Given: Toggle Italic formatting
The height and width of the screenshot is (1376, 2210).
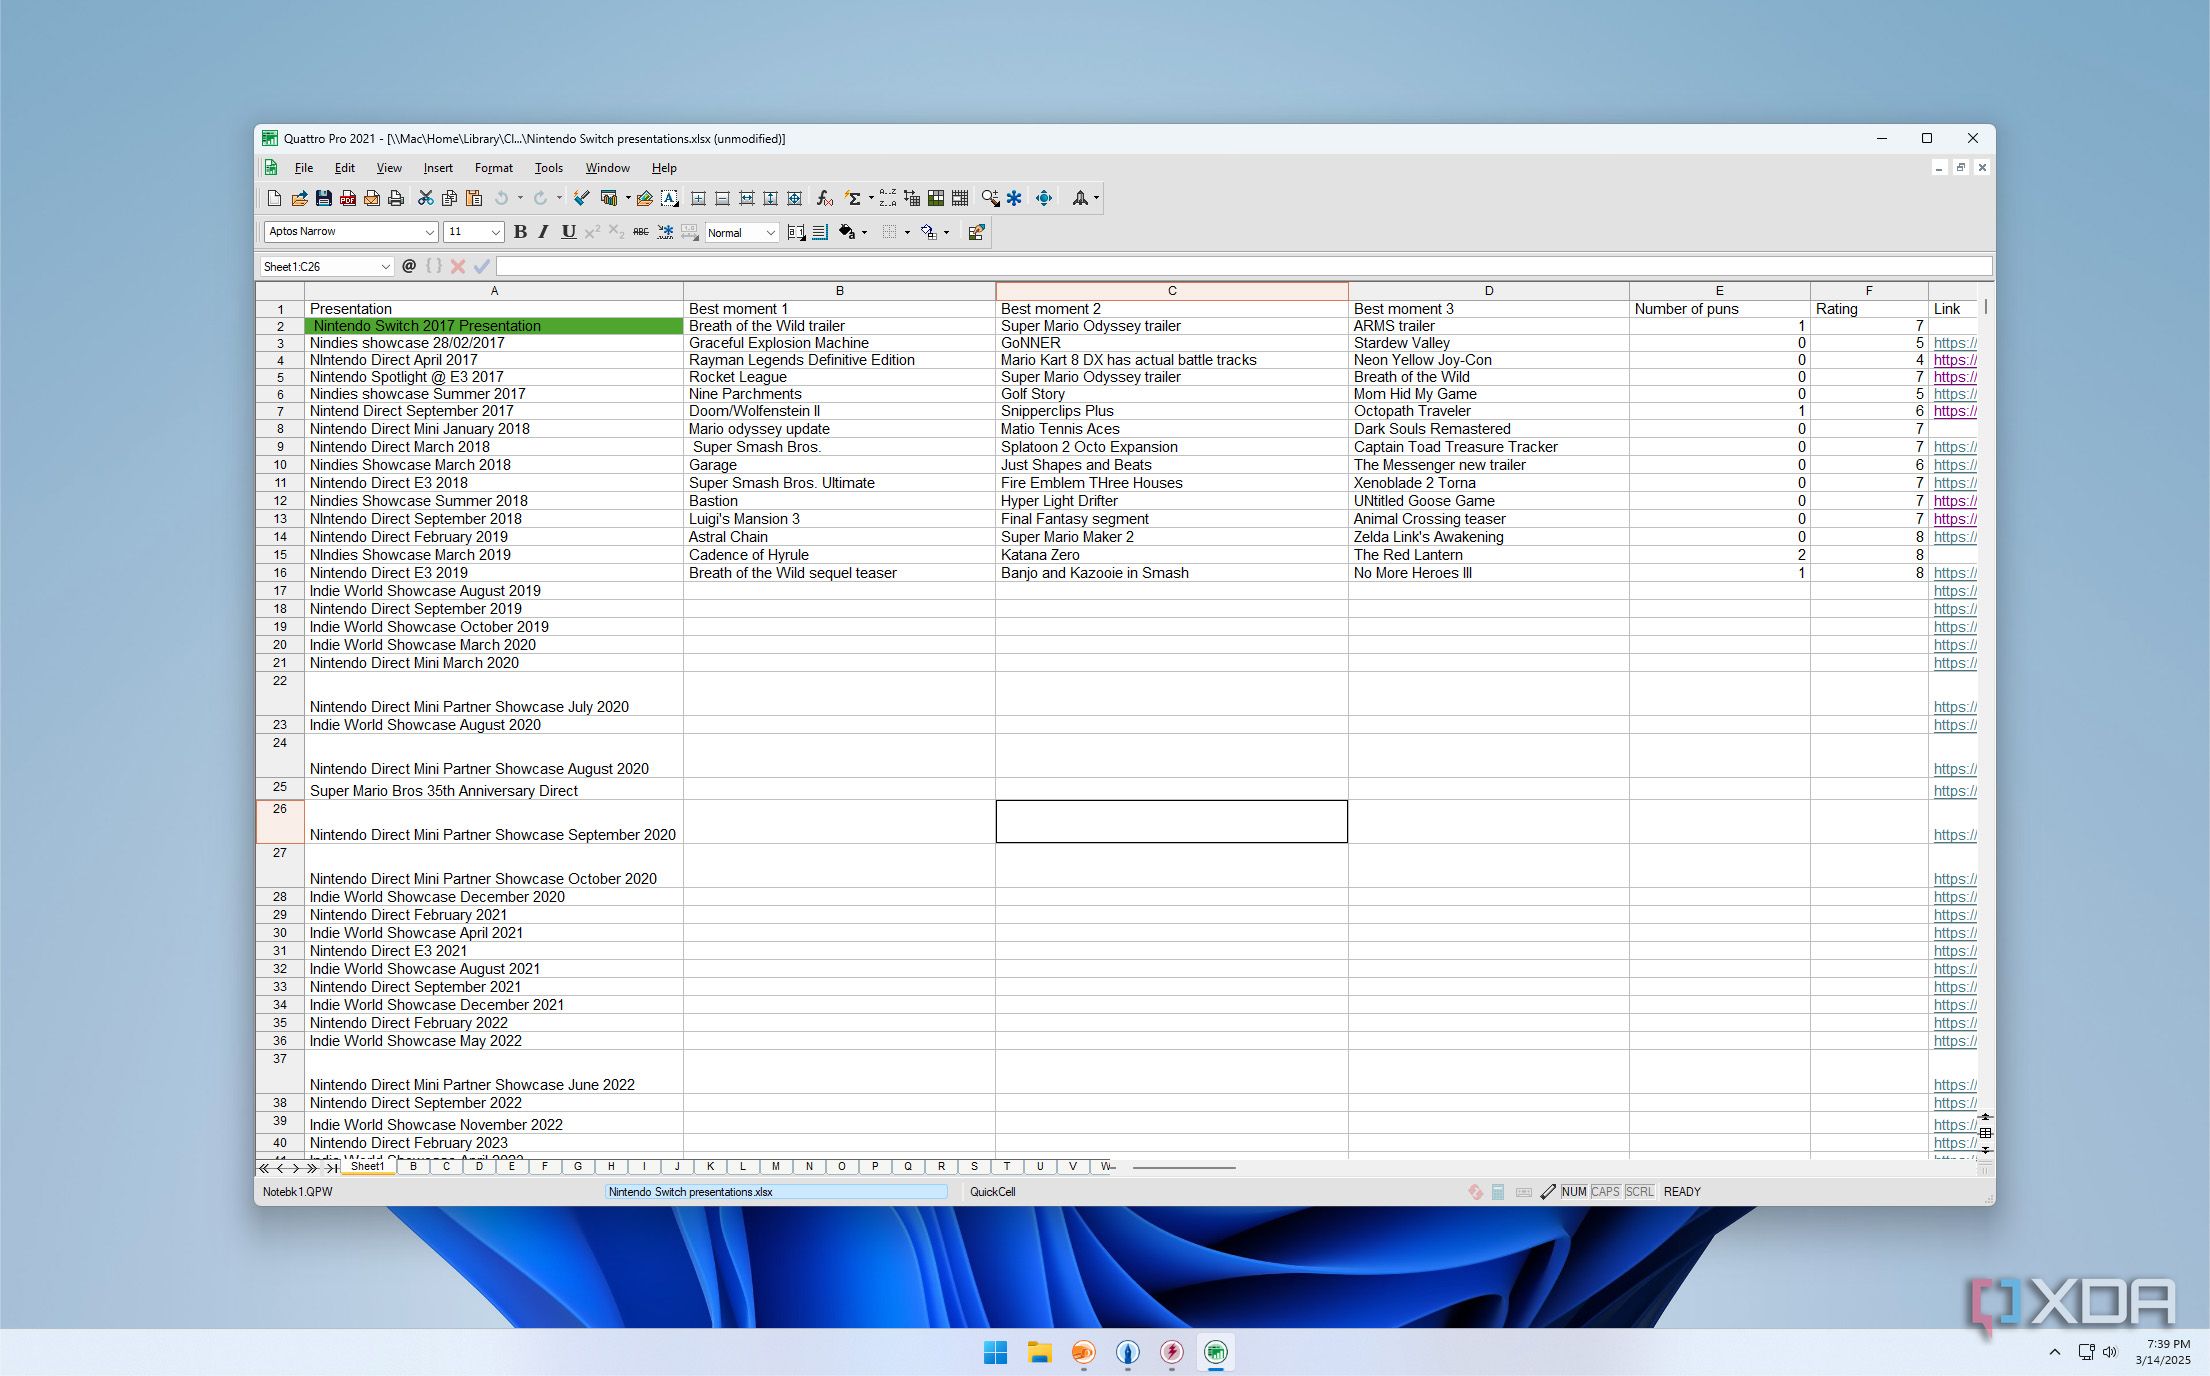Looking at the screenshot, I should pyautogui.click(x=544, y=232).
